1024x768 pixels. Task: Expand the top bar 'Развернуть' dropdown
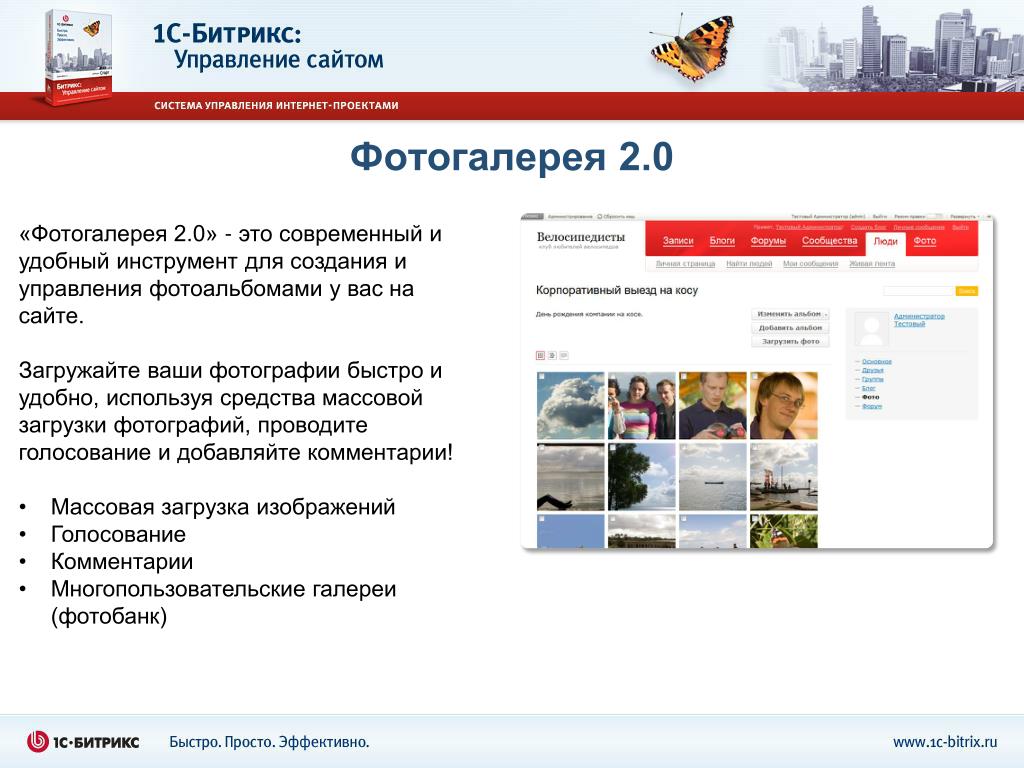point(965,216)
